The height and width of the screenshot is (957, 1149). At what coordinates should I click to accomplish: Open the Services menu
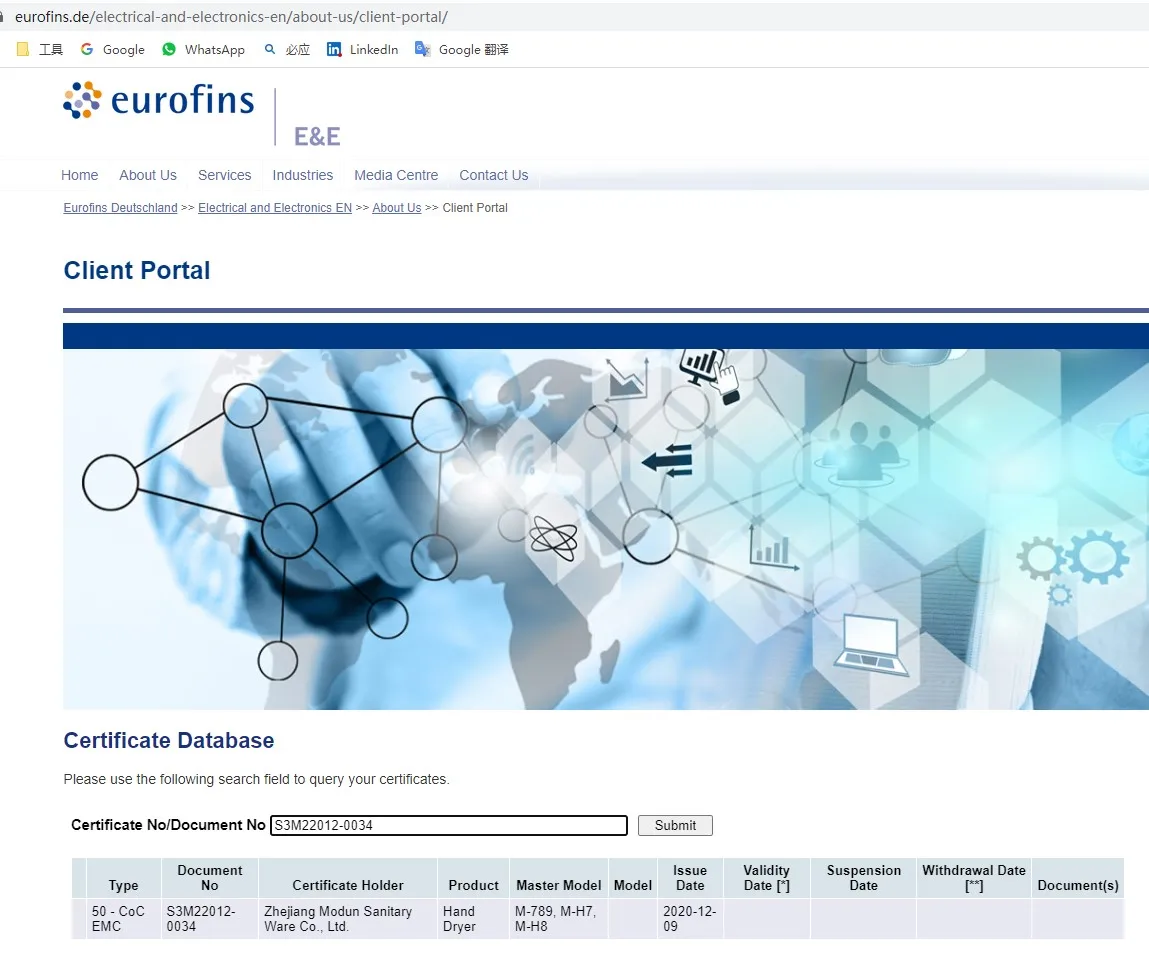[x=224, y=175]
